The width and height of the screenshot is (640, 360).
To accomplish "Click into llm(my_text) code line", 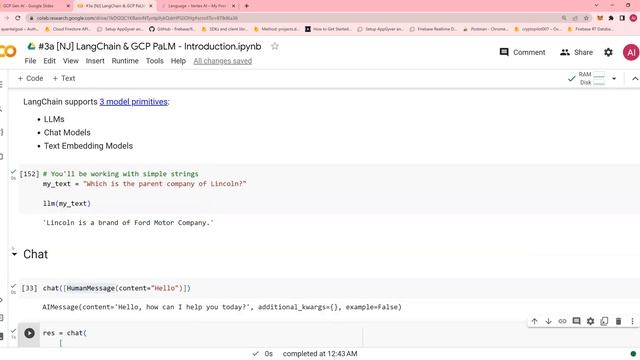I will coord(67,203).
